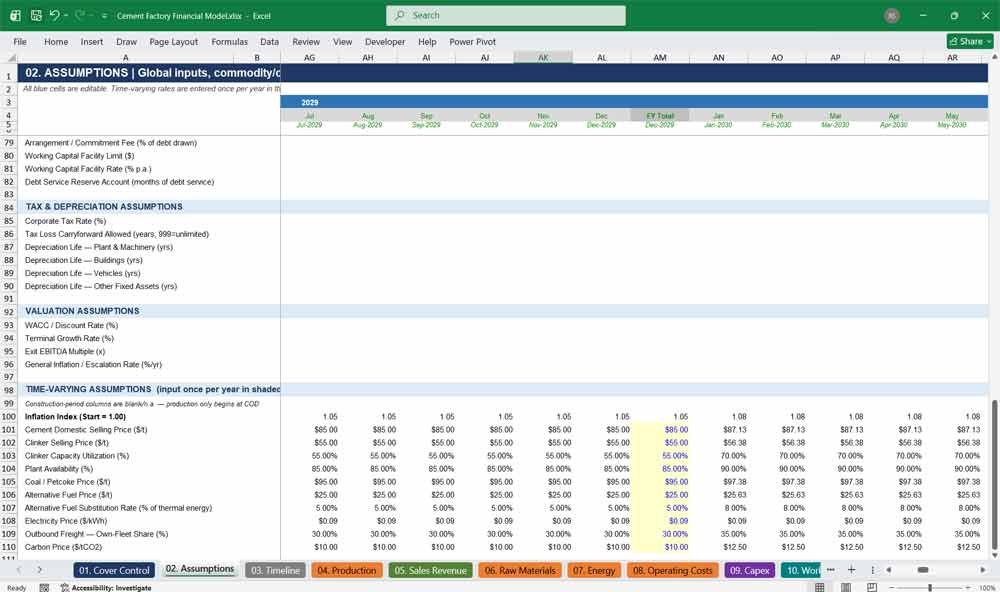Switch to Page Layout view icon
The image size is (1000, 592).
846,587
